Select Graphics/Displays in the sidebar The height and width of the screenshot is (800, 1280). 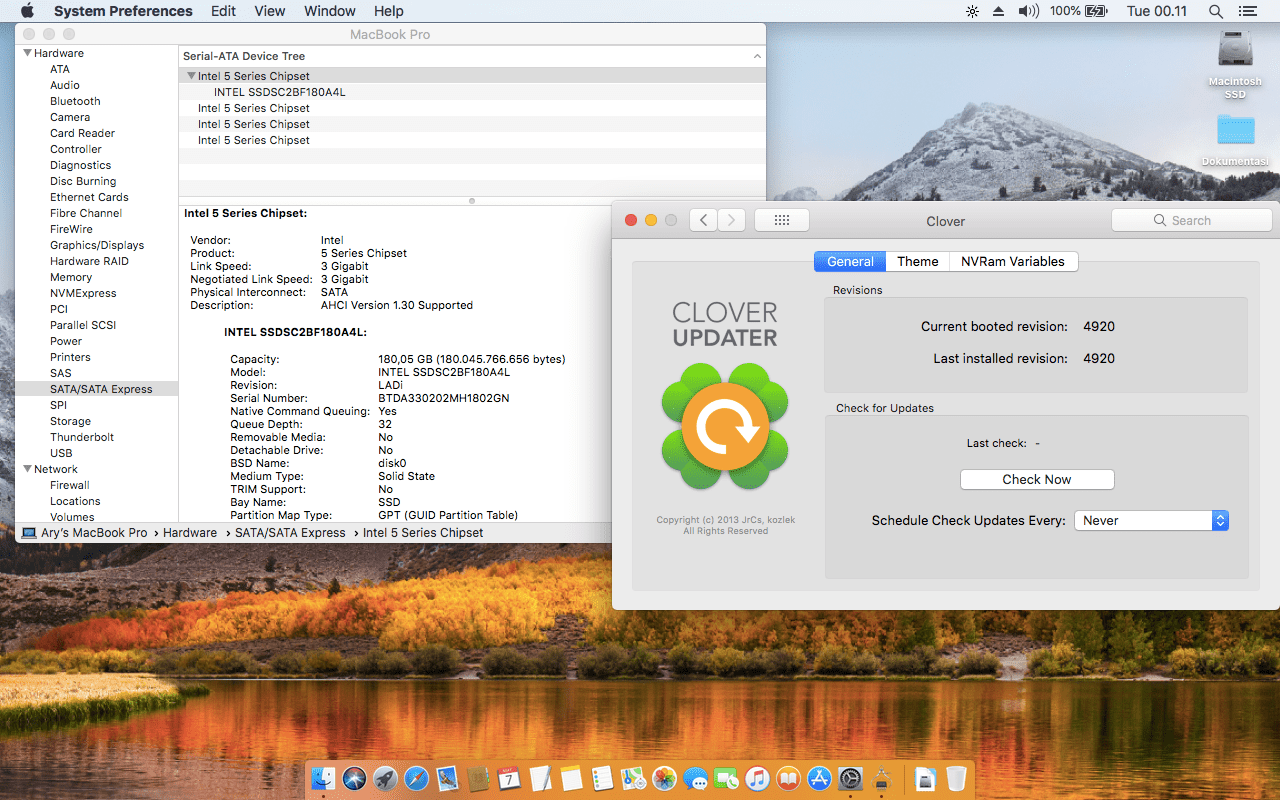tap(97, 245)
